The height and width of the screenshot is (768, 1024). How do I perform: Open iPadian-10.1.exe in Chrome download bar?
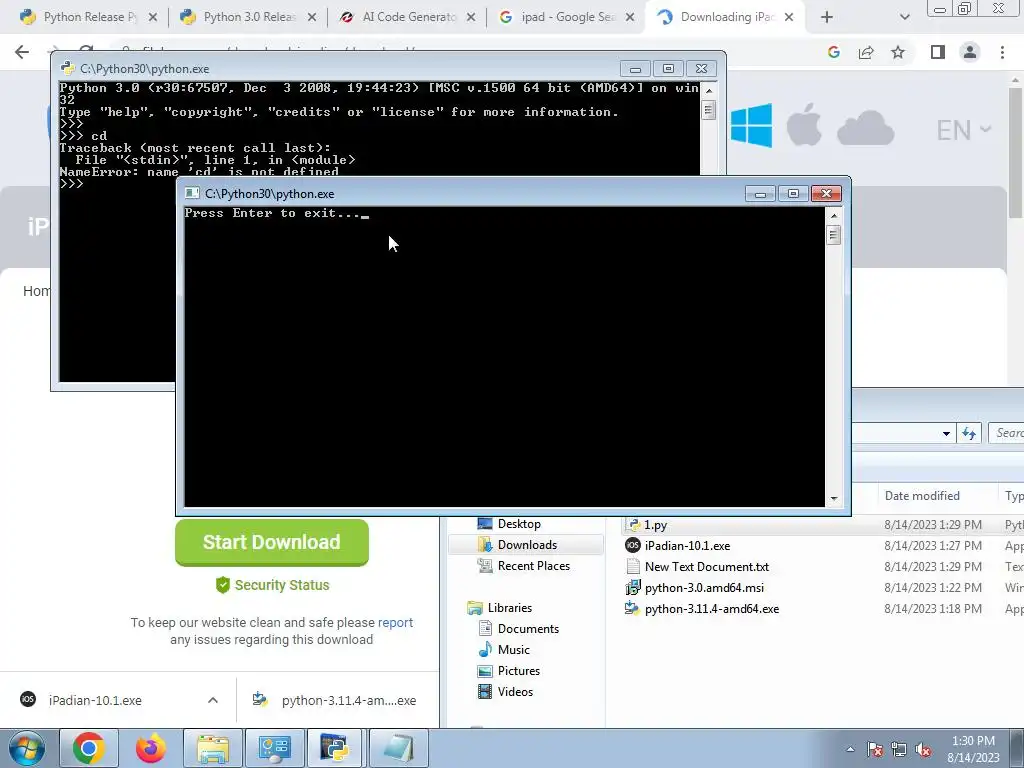point(95,700)
